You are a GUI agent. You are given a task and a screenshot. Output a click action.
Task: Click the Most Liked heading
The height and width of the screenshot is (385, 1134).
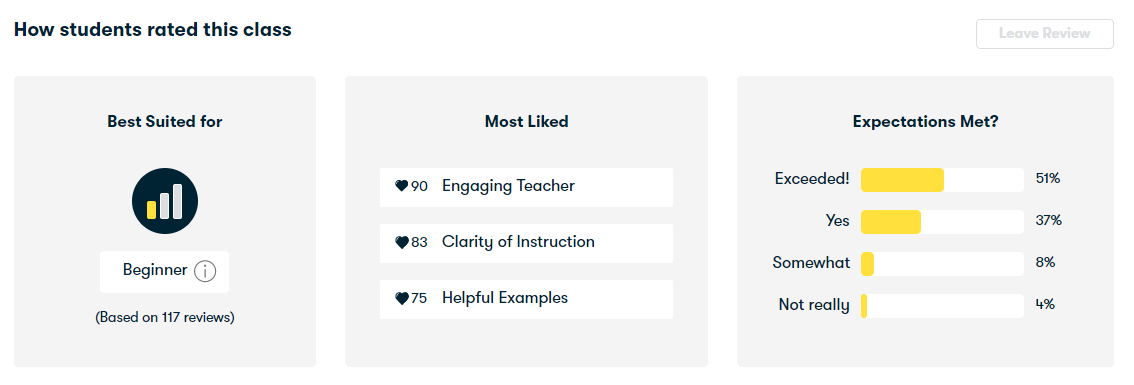click(526, 122)
